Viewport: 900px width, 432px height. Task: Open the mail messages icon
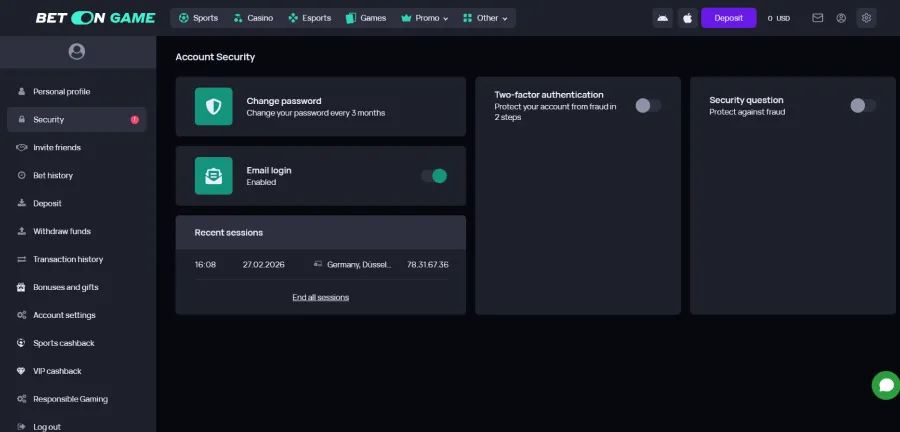point(818,18)
